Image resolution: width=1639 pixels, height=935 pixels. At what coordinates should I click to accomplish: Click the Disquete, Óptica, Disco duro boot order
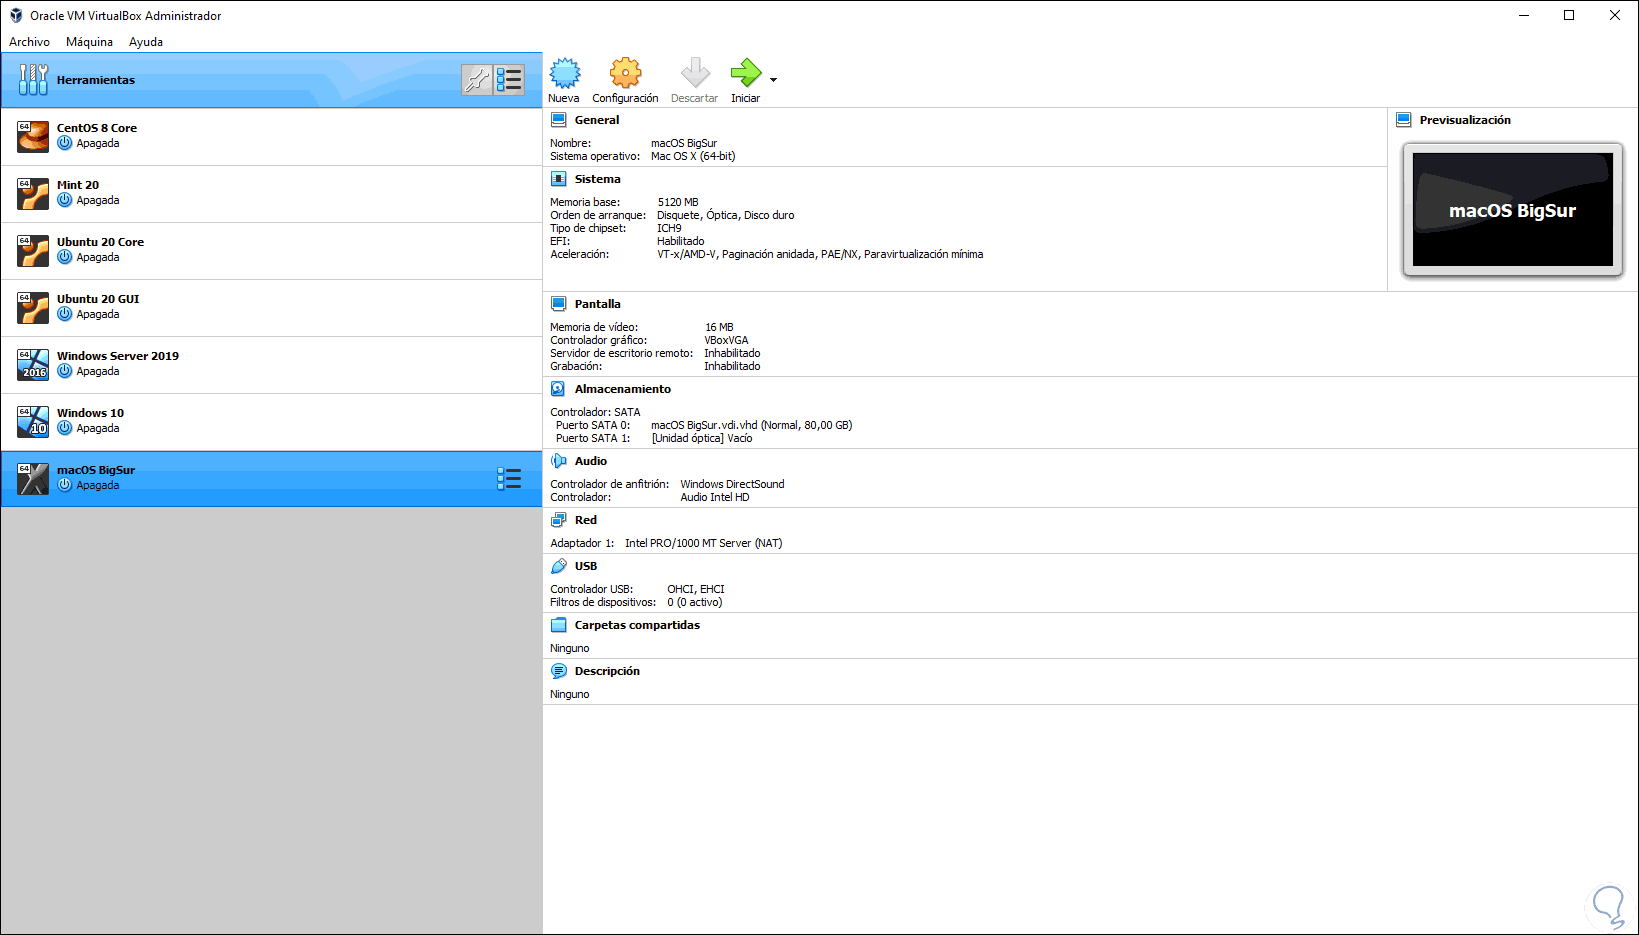(726, 215)
